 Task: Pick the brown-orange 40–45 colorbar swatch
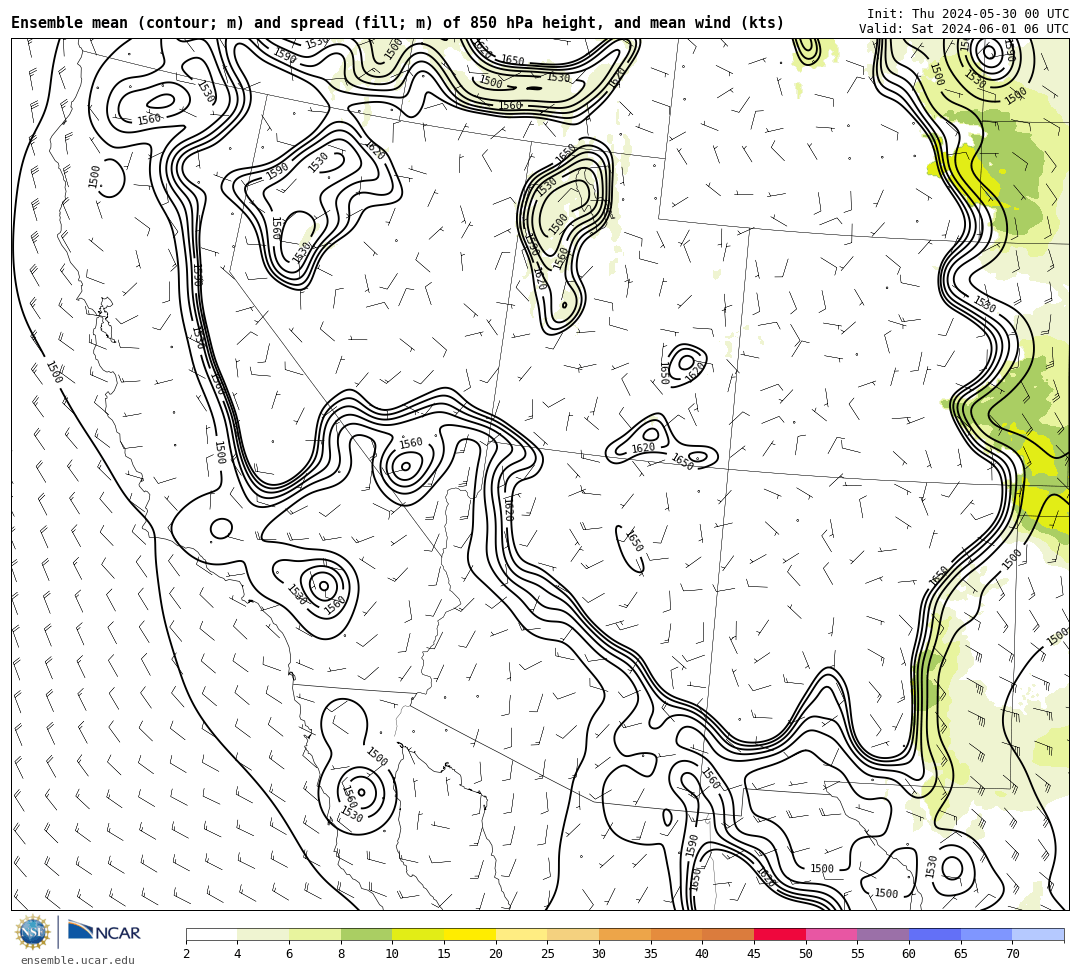(728, 934)
